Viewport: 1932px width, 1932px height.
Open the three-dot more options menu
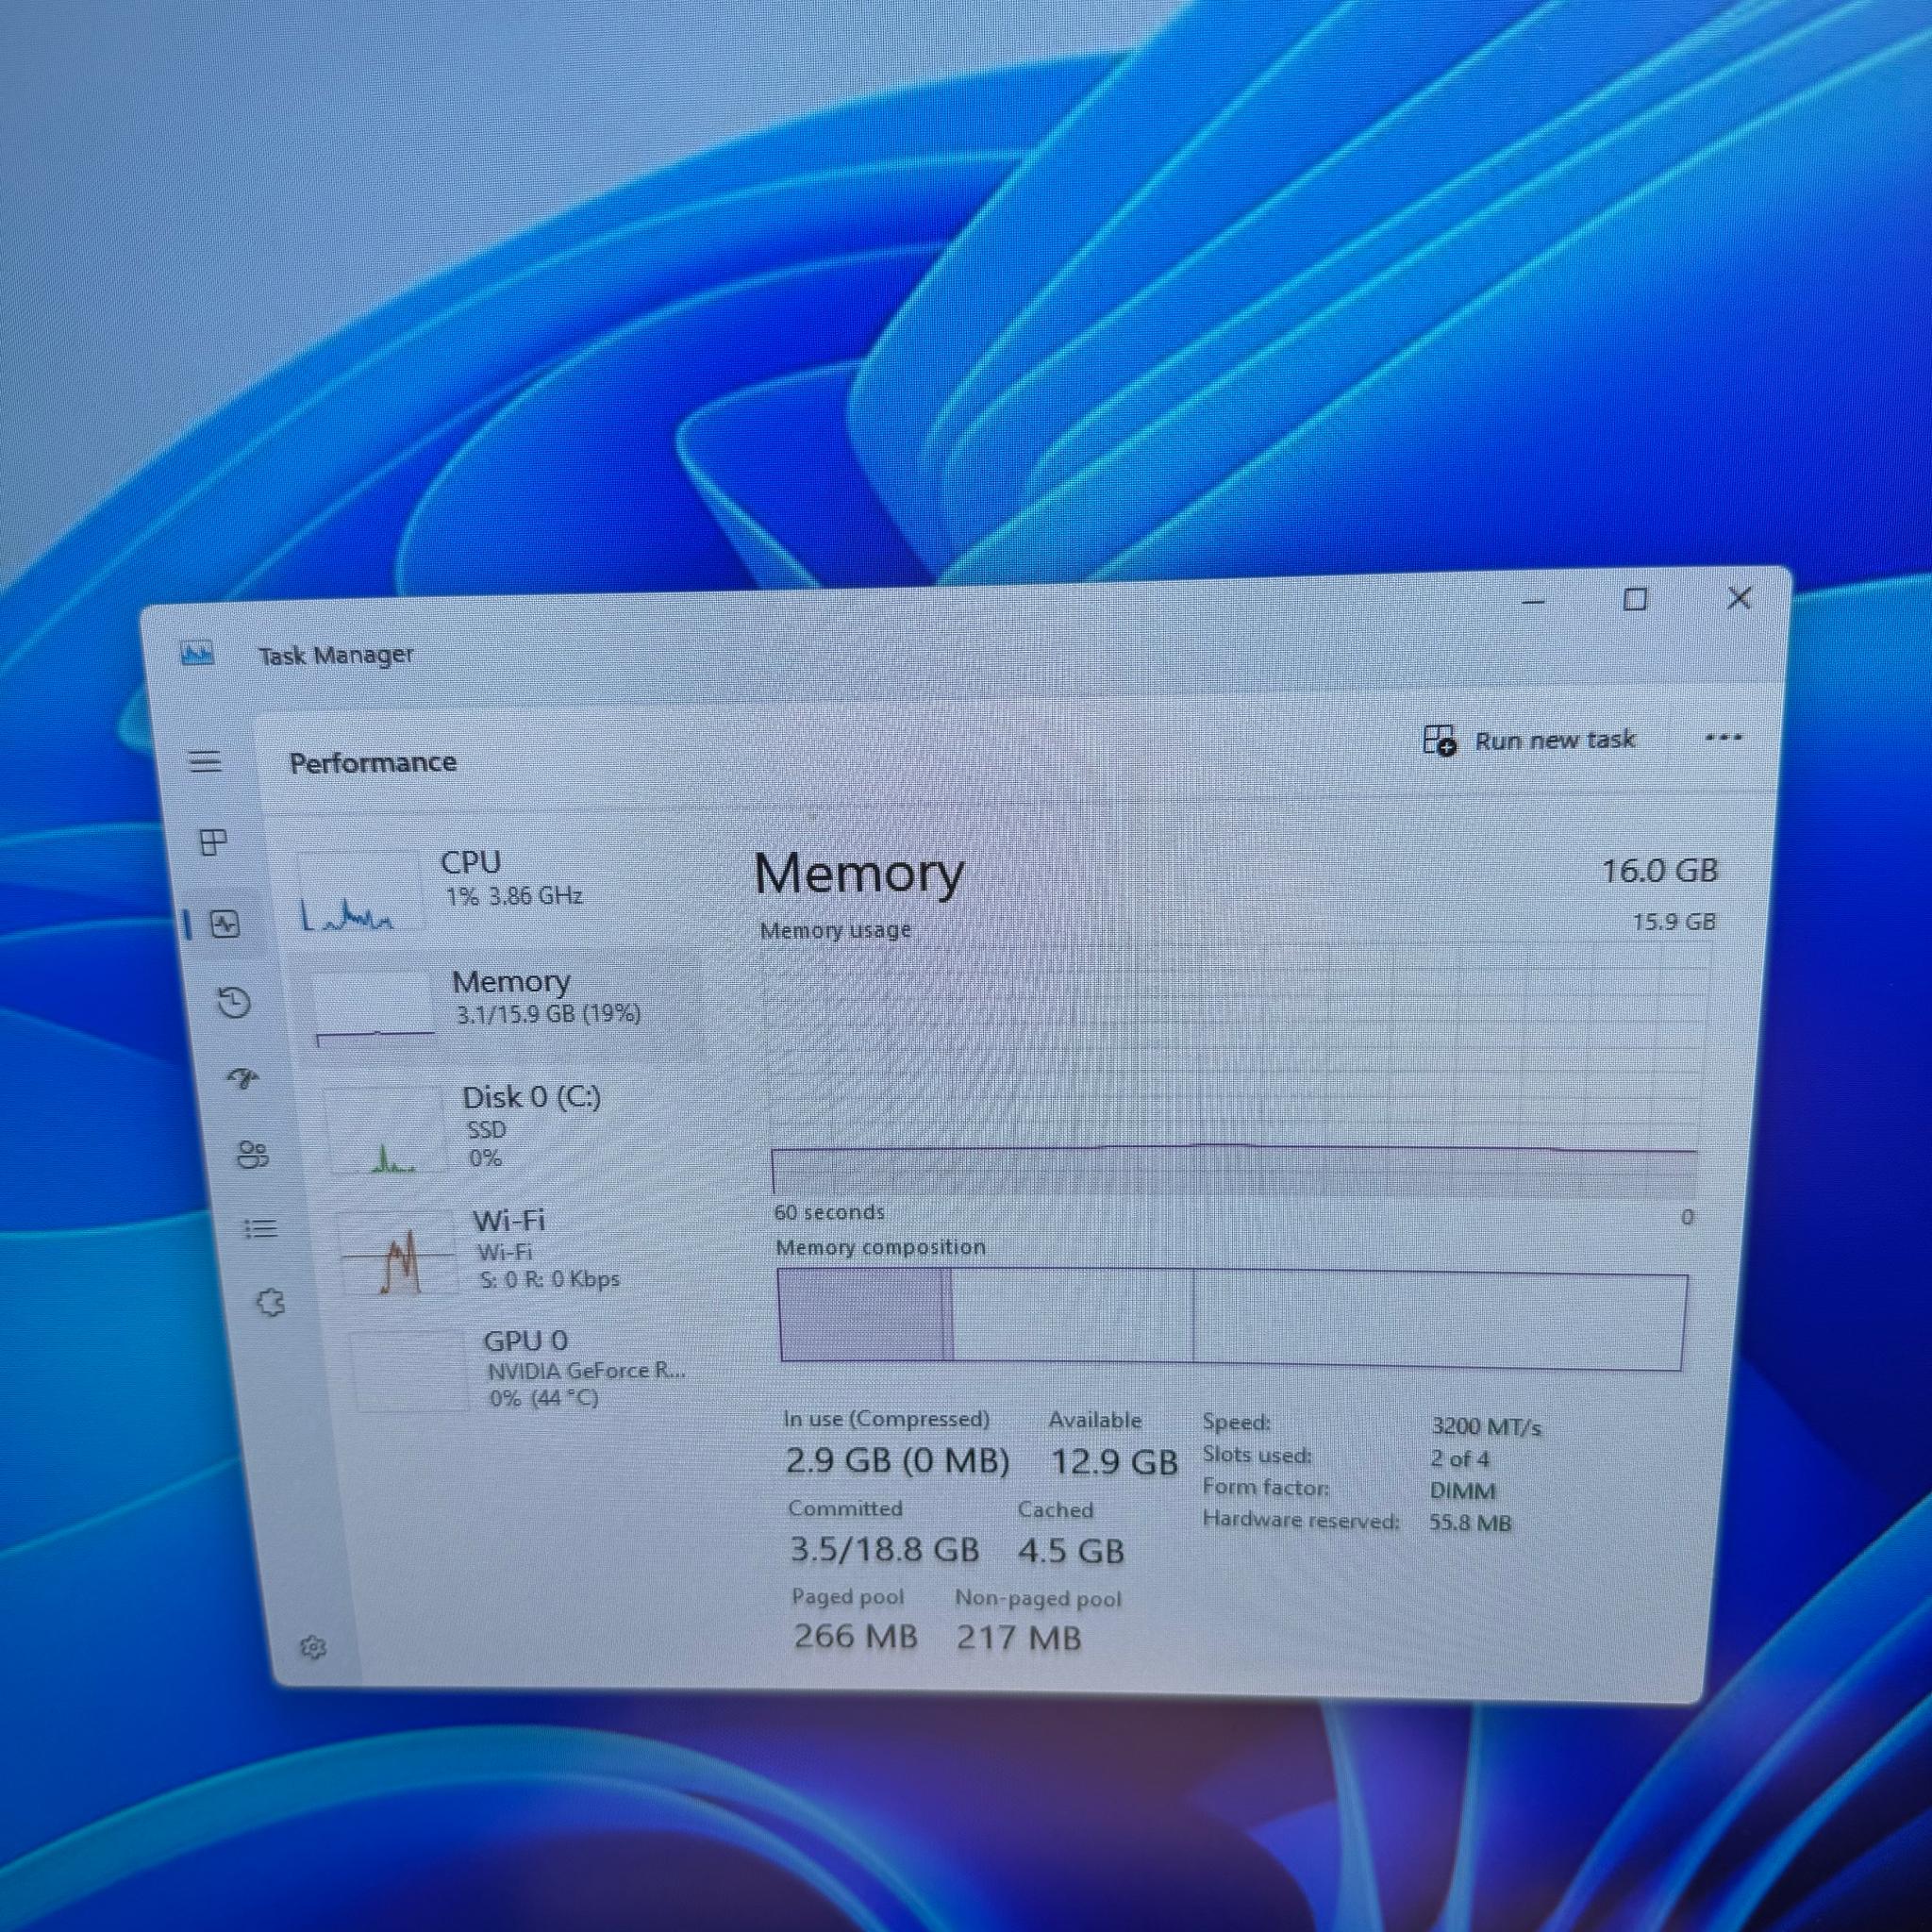[x=1723, y=738]
